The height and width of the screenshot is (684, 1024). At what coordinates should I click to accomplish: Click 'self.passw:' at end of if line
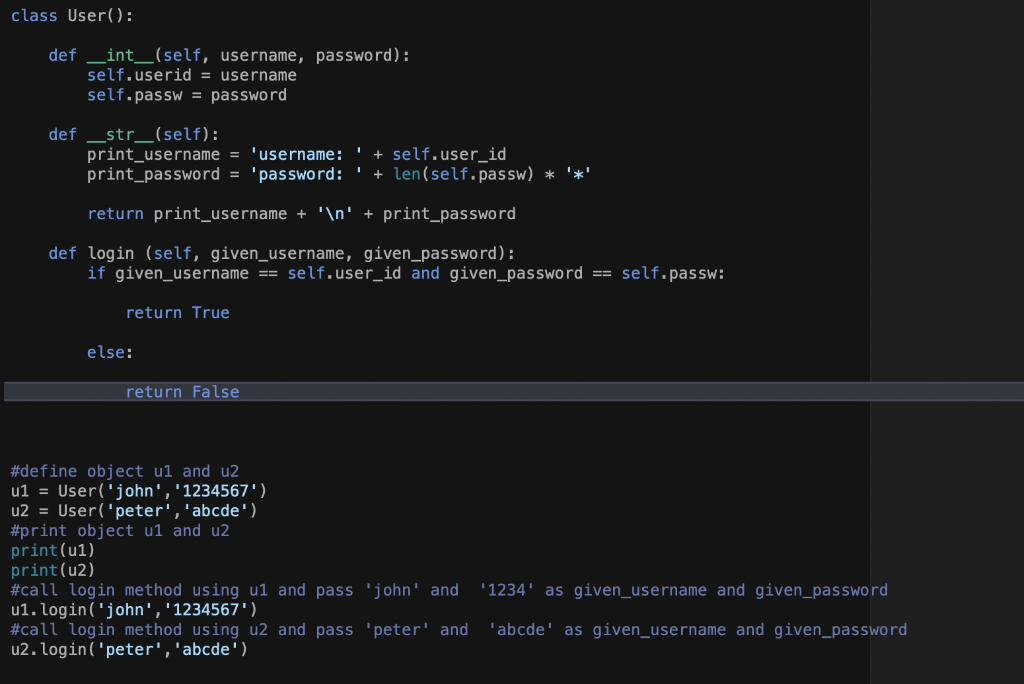pyautogui.click(x=673, y=273)
